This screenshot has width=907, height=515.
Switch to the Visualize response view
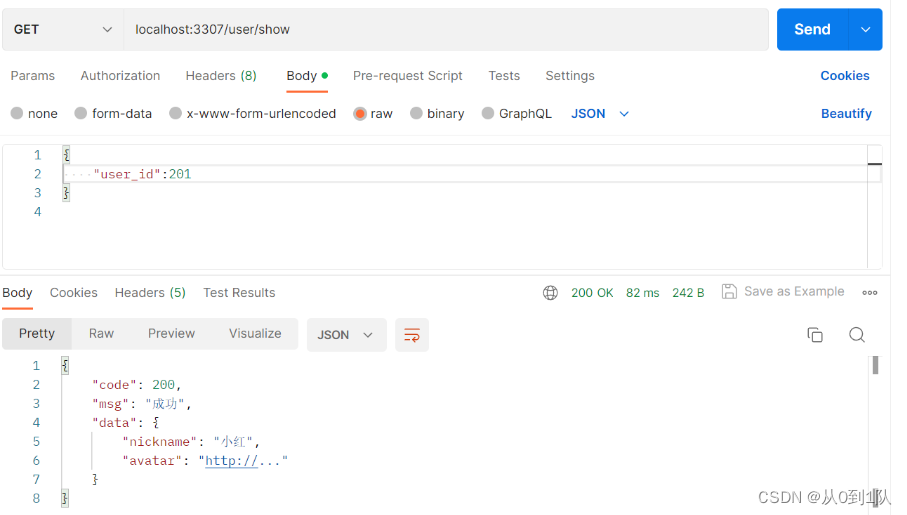(x=255, y=334)
